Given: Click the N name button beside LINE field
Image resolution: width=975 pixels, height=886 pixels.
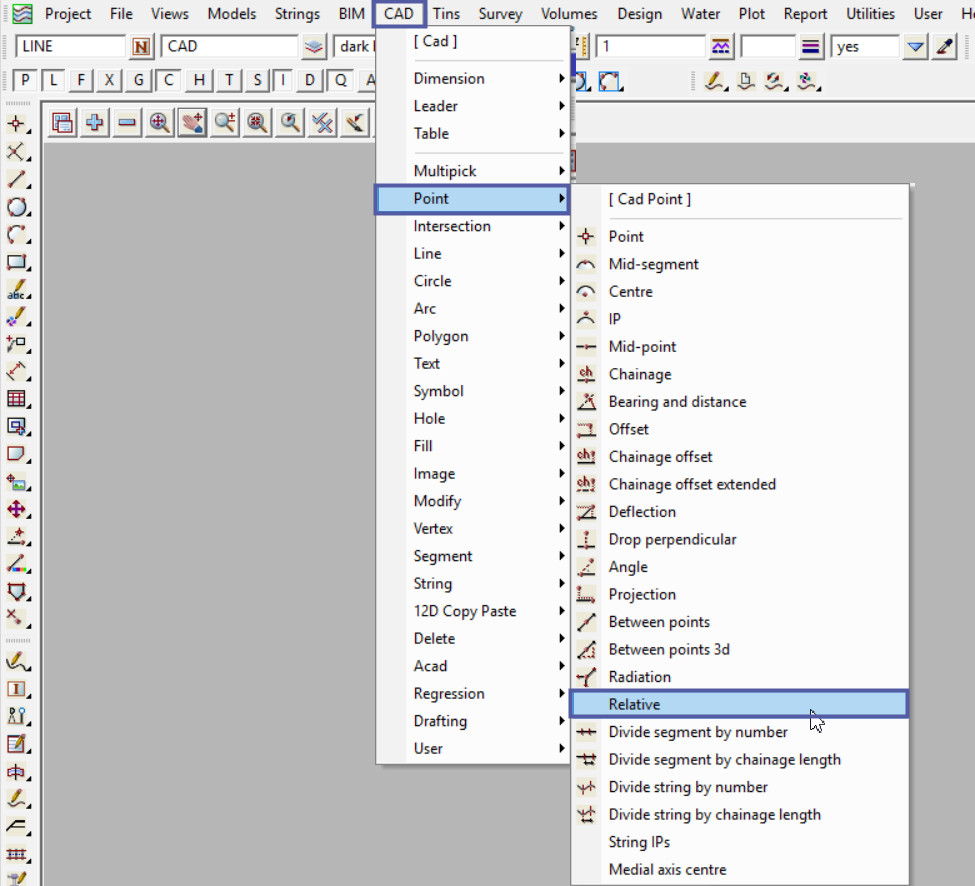Looking at the screenshot, I should 141,47.
